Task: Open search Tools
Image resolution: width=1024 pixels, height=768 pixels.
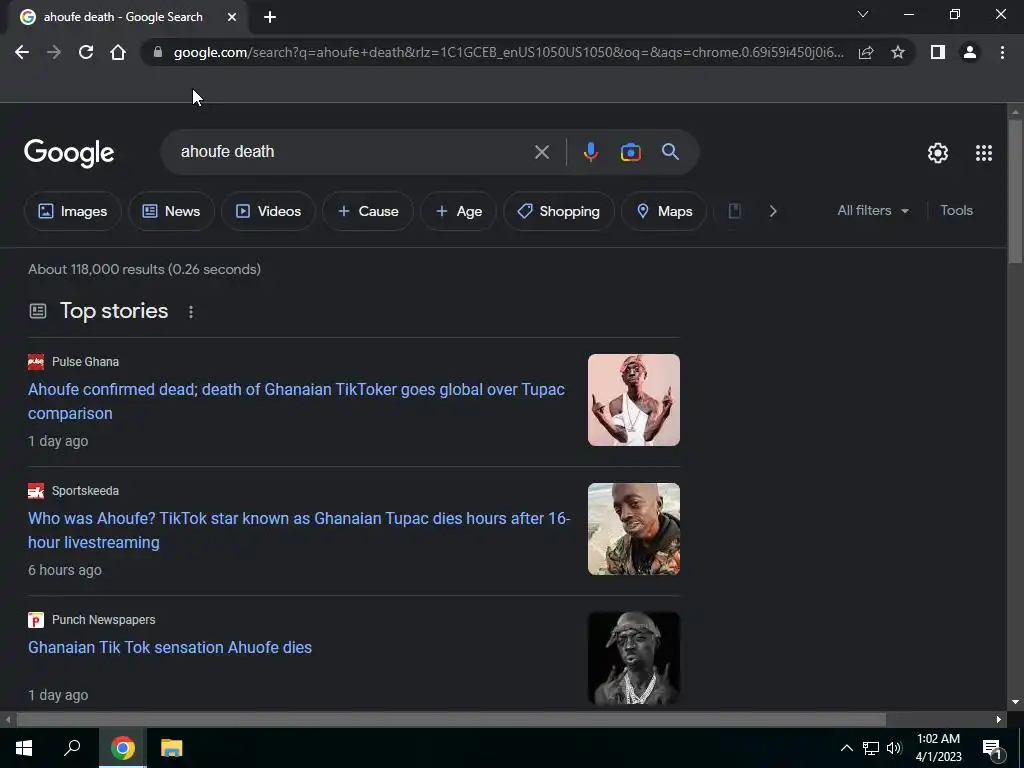Action: click(956, 210)
